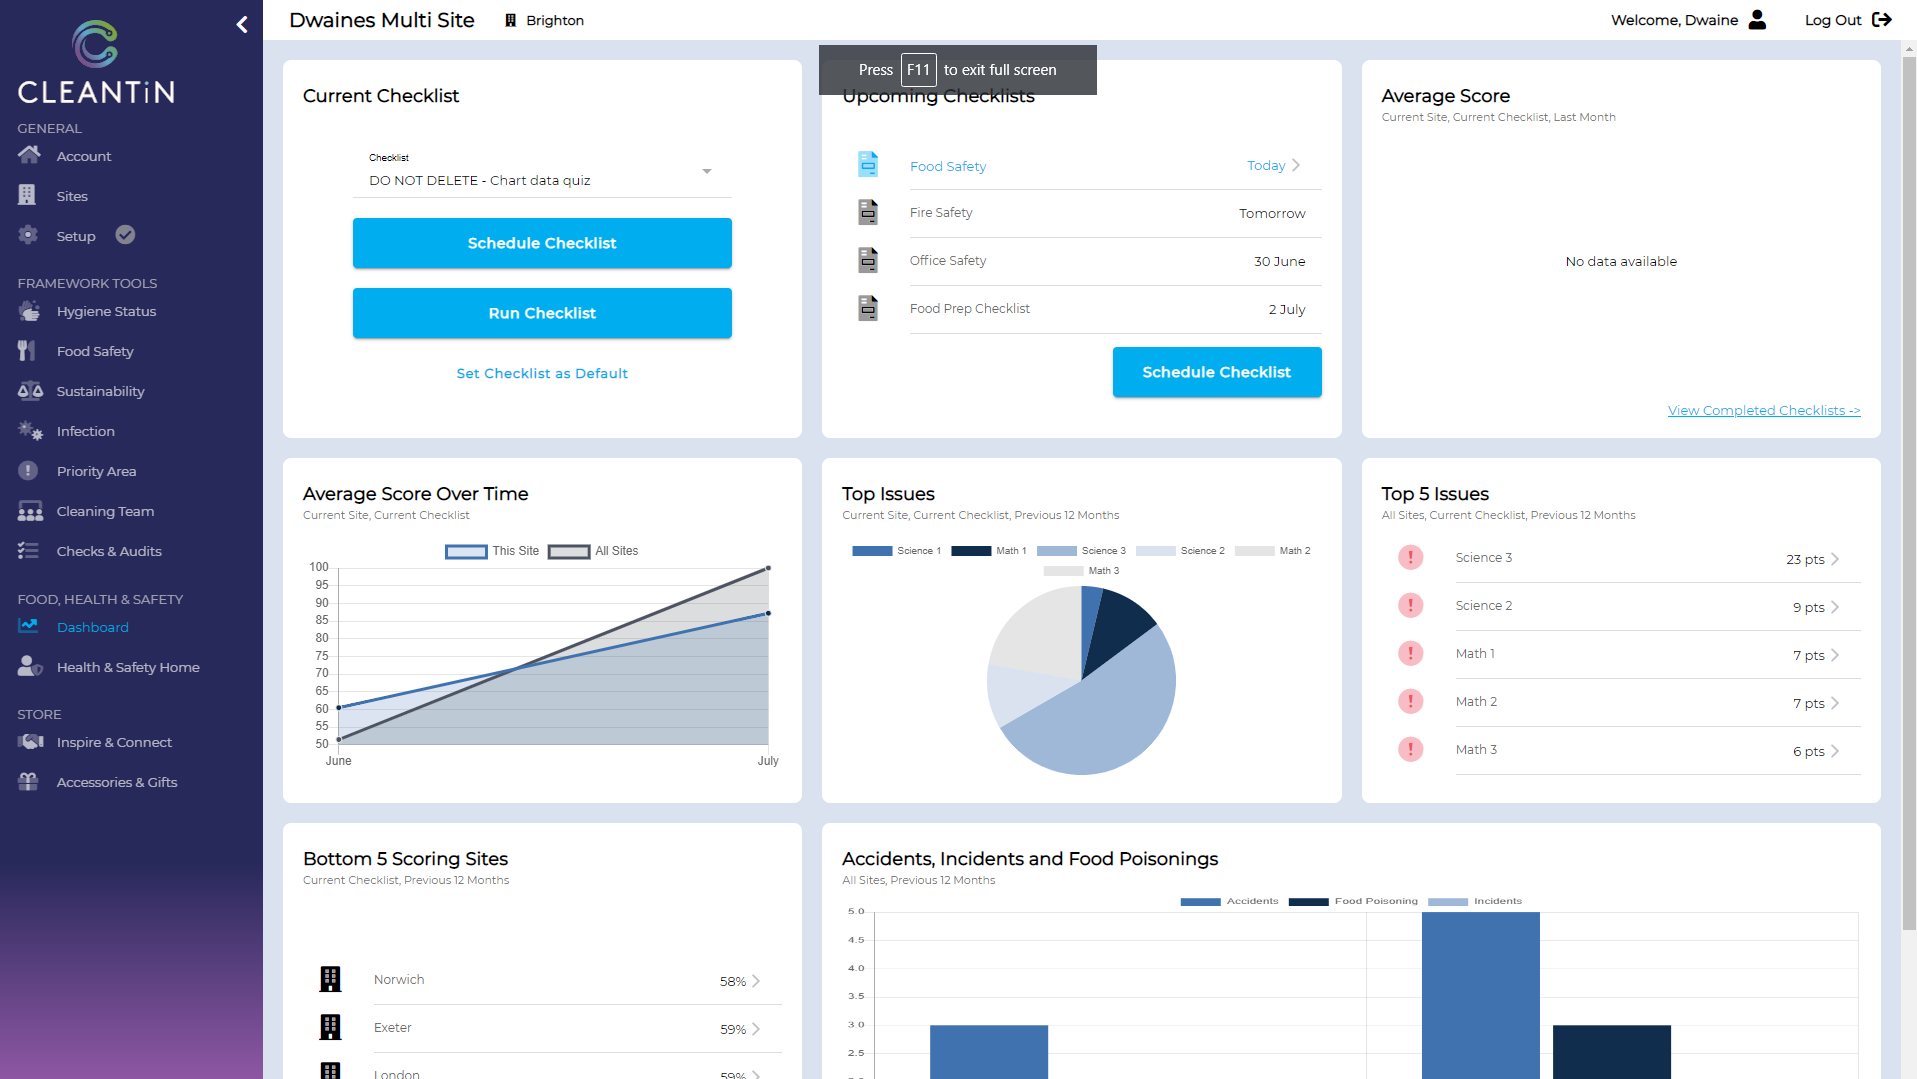
Task: Click the Priority Area exclamation icon
Action: coord(28,470)
